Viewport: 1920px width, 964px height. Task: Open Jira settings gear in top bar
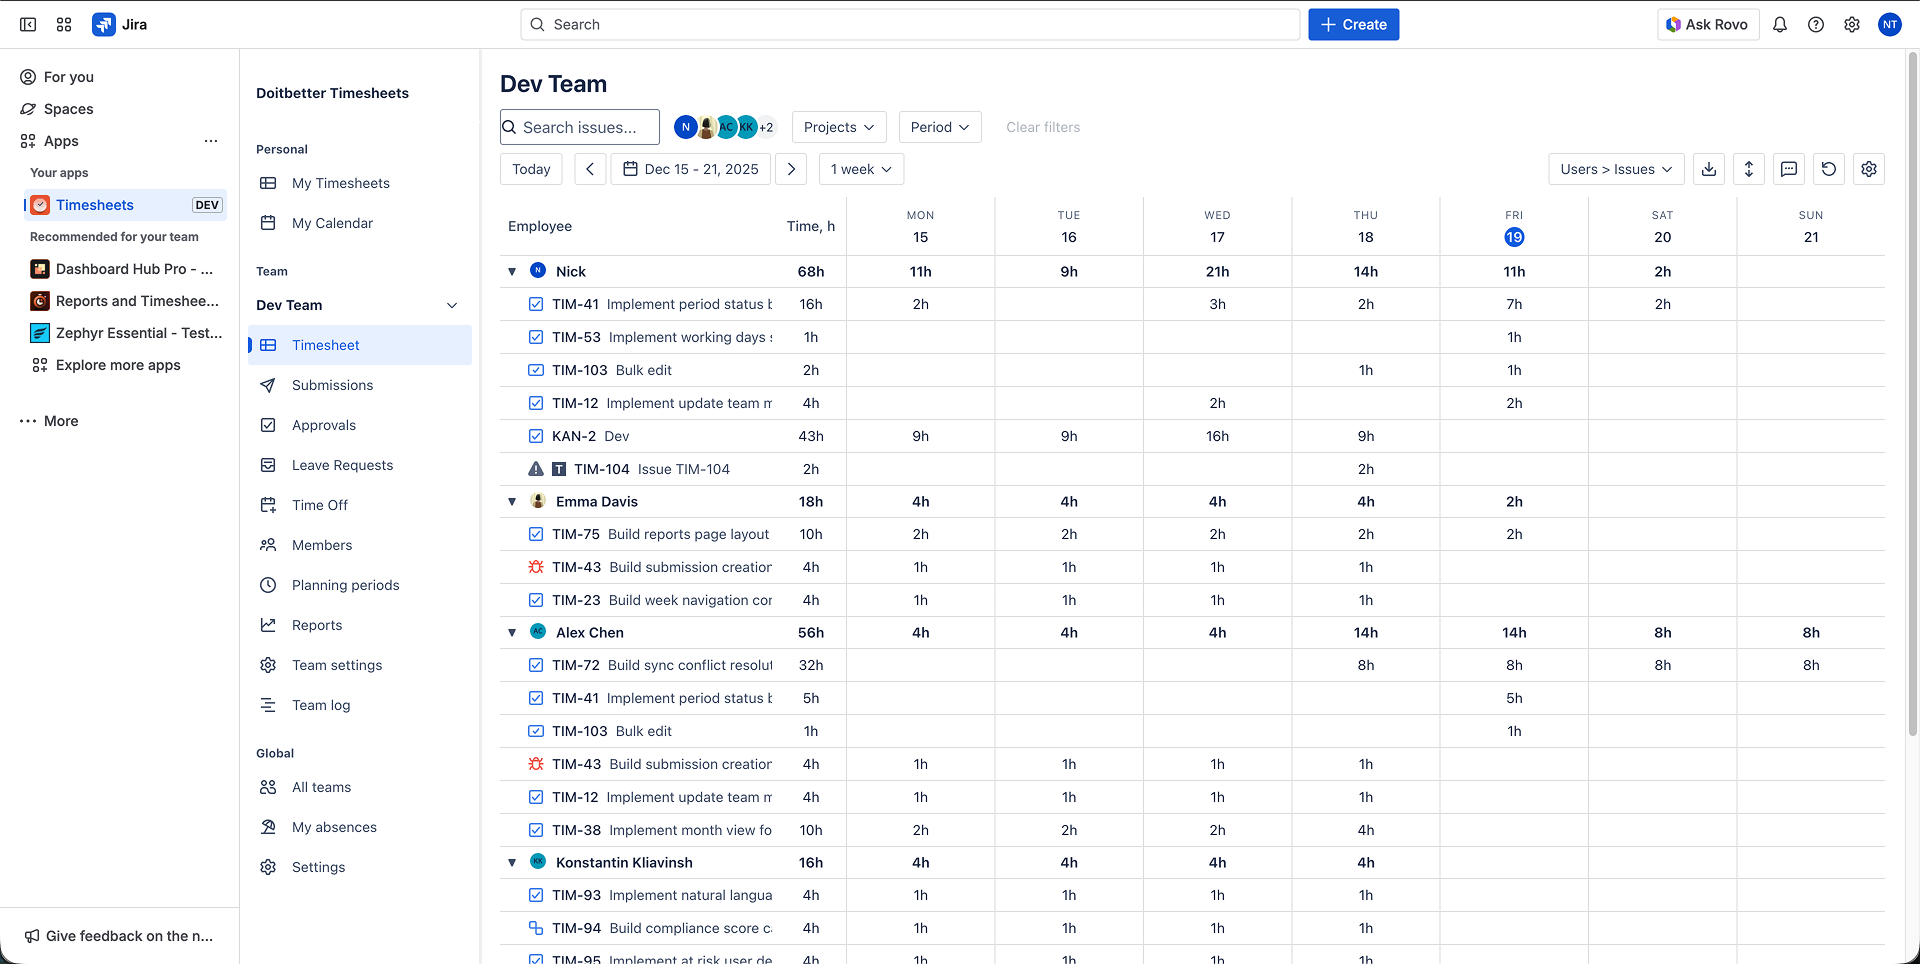click(1852, 24)
